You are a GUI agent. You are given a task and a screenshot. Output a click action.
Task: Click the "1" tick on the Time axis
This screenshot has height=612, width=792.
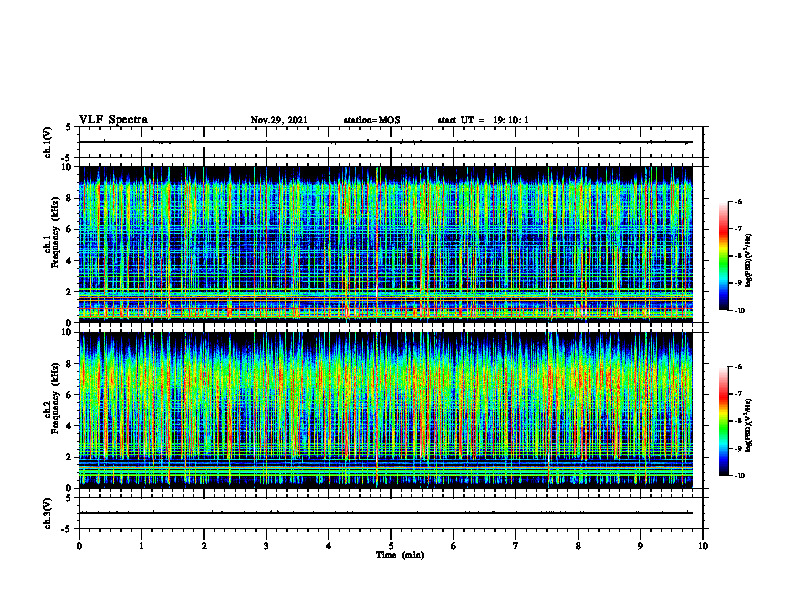click(x=141, y=546)
